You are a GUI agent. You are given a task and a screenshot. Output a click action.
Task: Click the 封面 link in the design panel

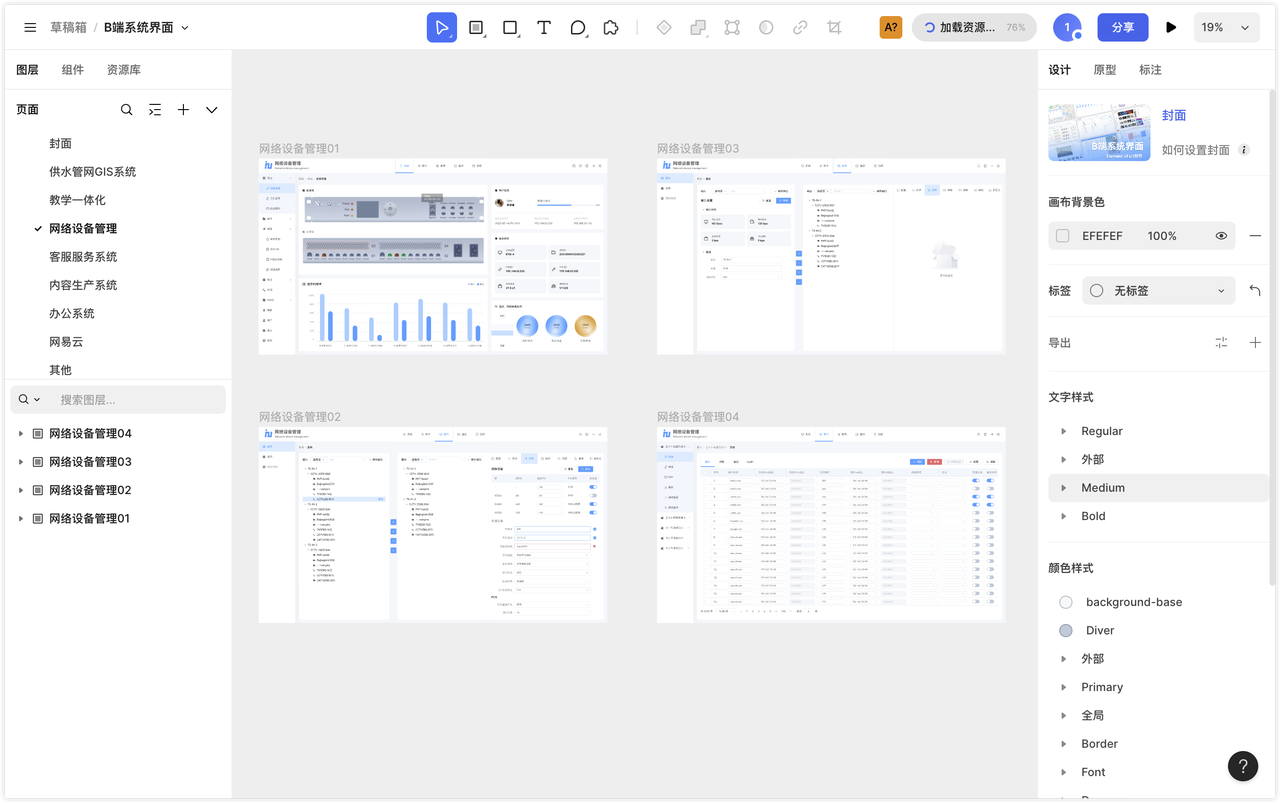1174,116
